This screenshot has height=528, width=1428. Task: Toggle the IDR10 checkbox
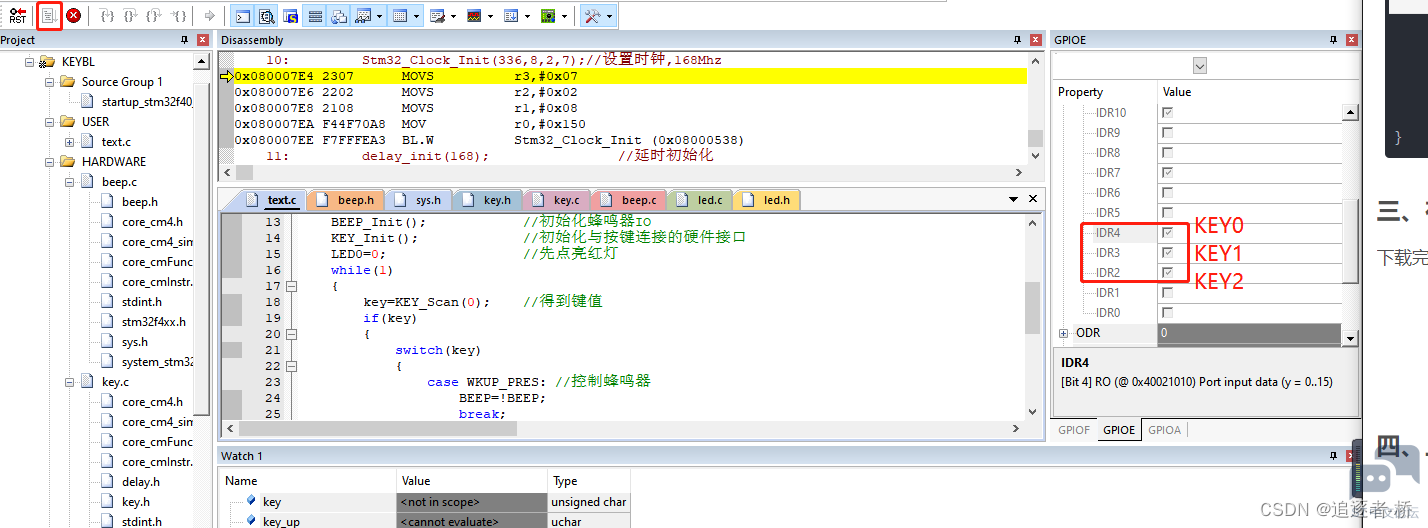[1167, 113]
